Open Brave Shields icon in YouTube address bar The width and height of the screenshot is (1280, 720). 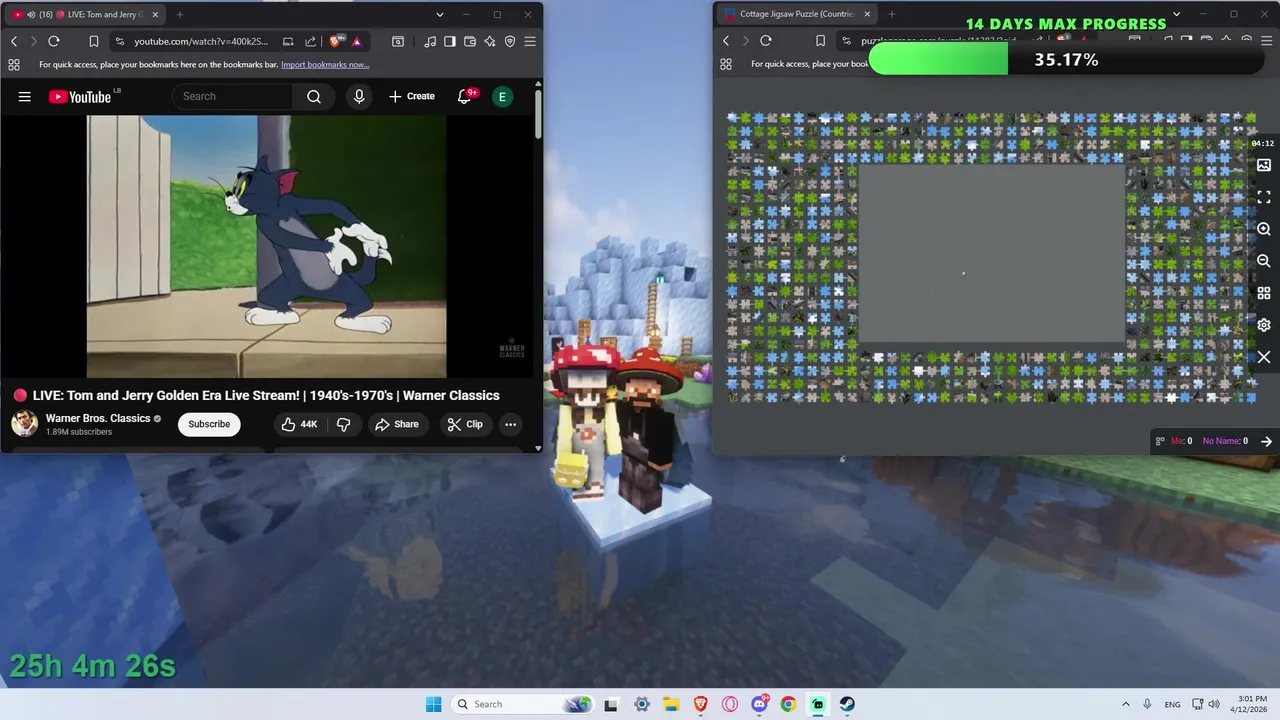click(x=335, y=41)
